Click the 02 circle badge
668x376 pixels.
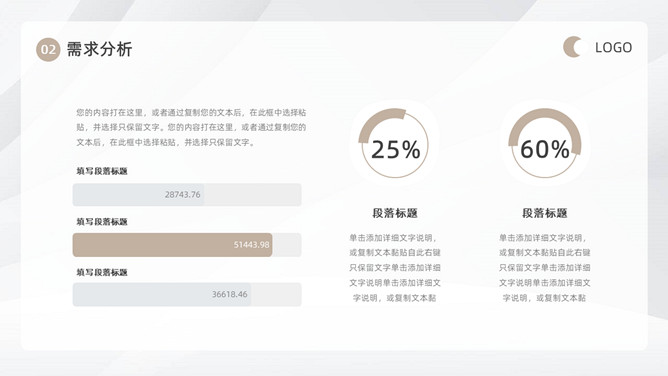tap(48, 49)
